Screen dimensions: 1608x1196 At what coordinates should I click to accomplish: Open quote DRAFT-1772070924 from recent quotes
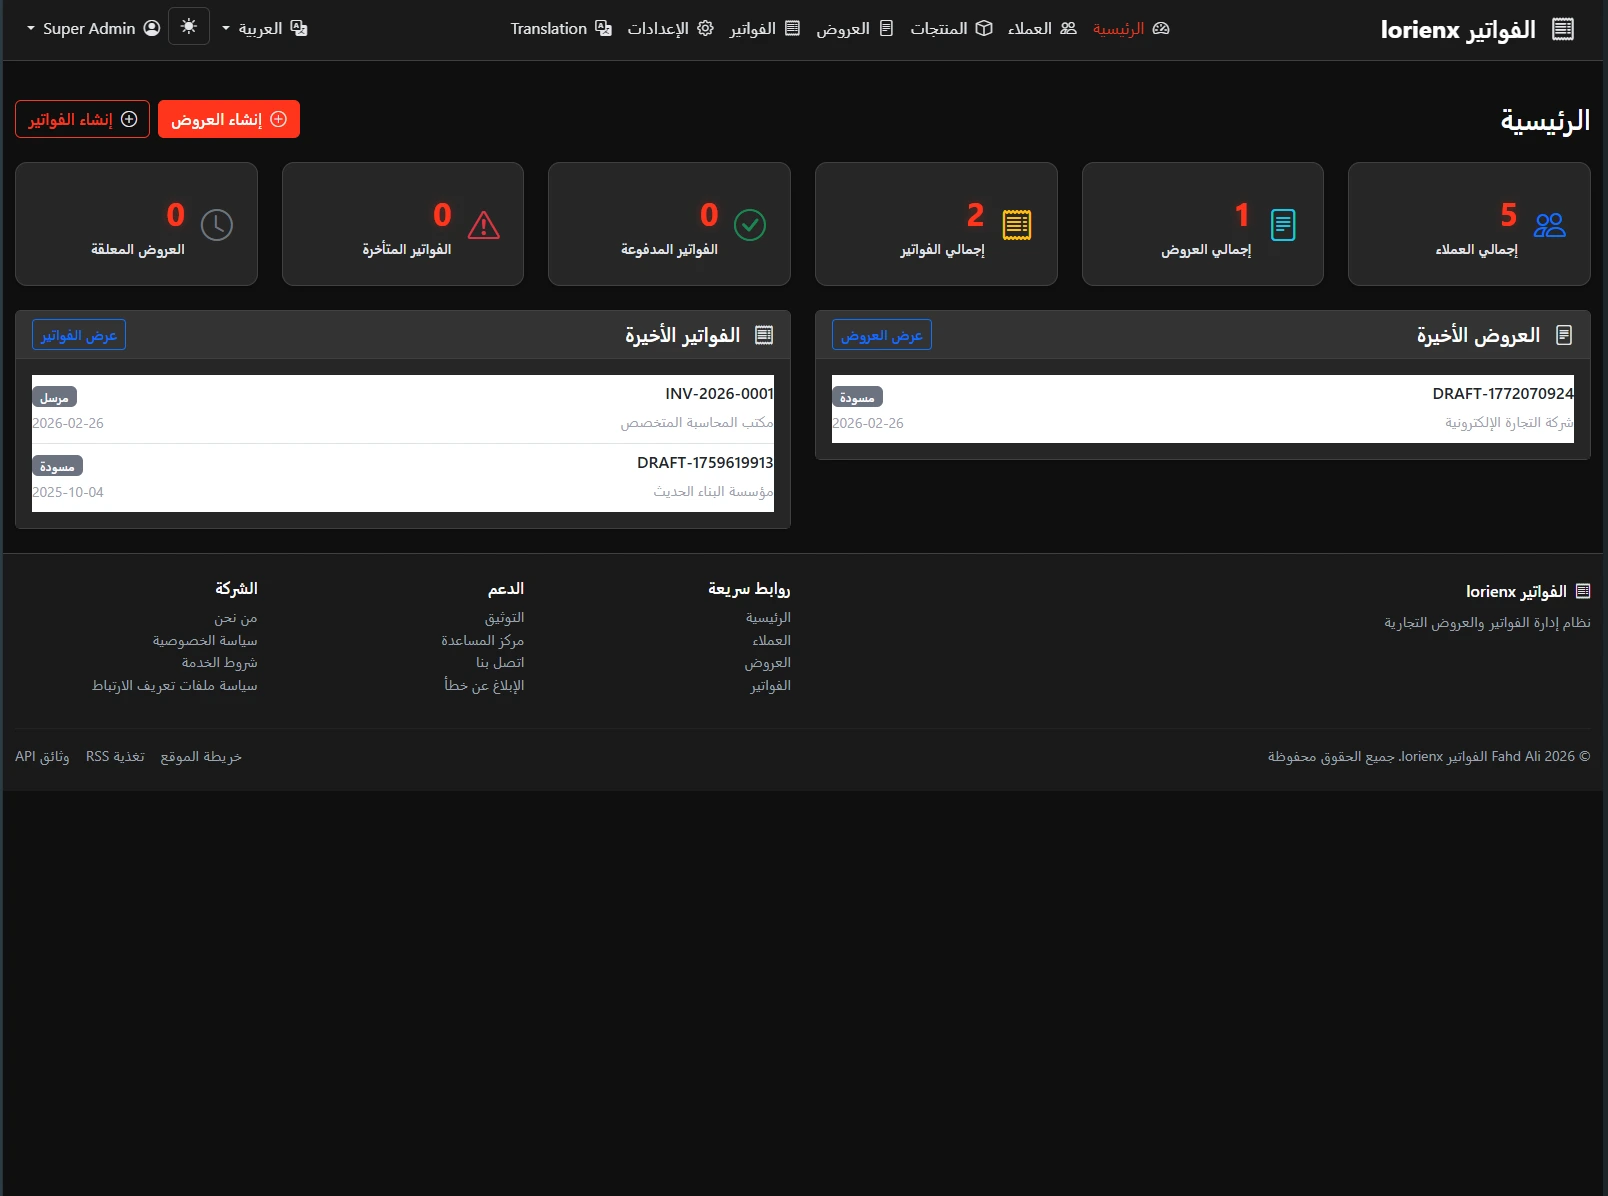[x=1502, y=394]
